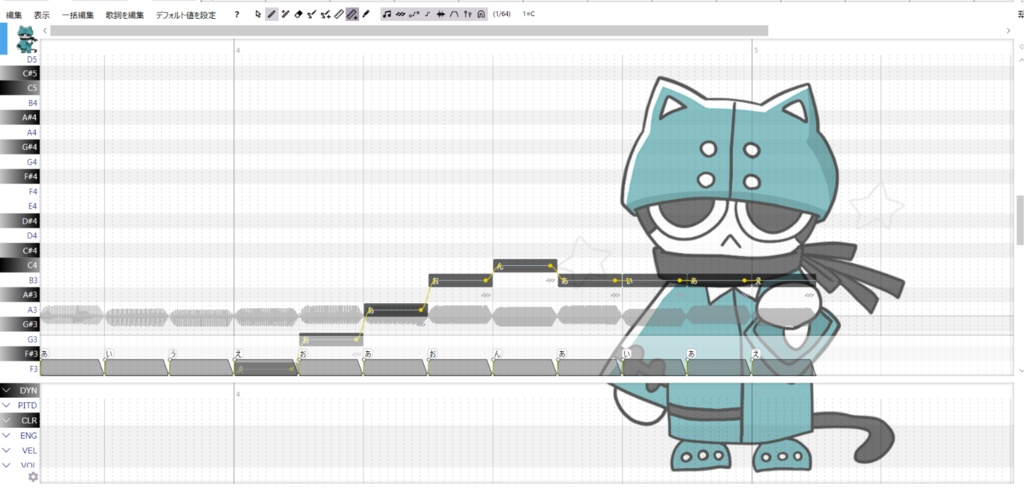
Task: Click the A4 piano key
Action: click(20, 132)
